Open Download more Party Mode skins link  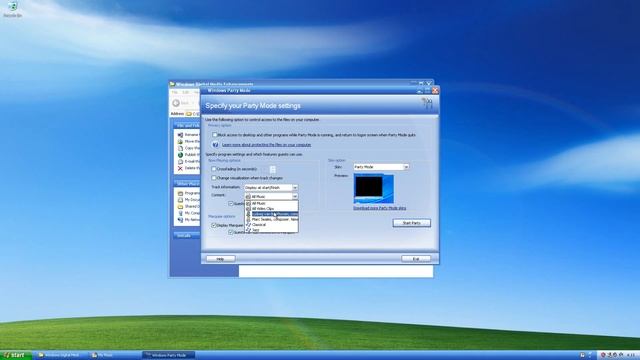tap(380, 208)
